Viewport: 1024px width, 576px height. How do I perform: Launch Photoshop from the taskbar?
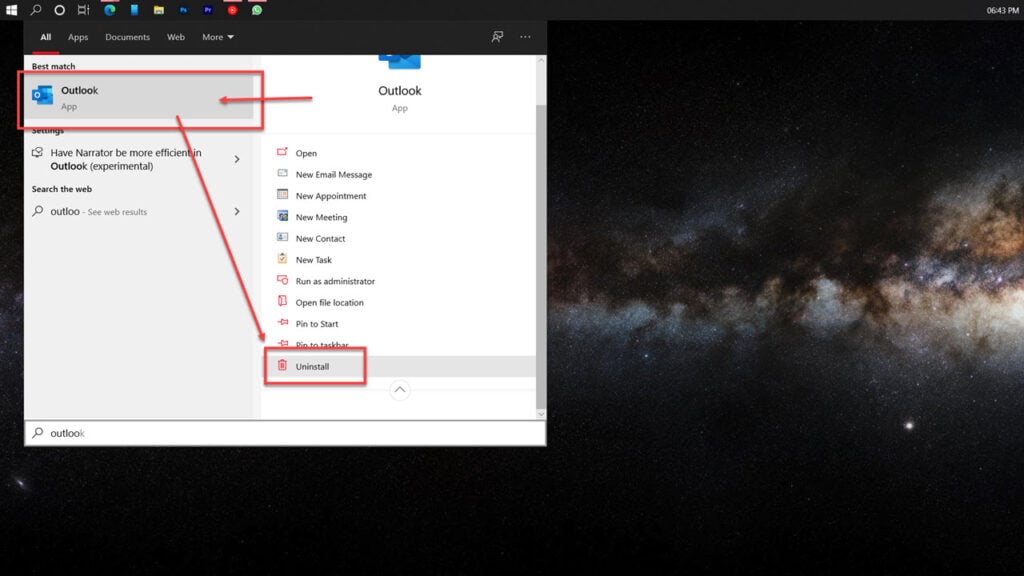(183, 10)
